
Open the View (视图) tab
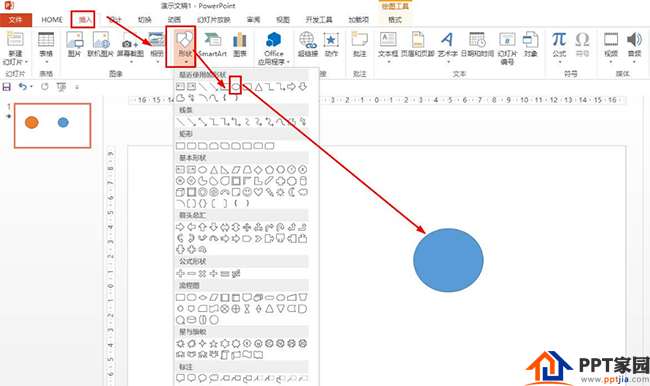[283, 19]
